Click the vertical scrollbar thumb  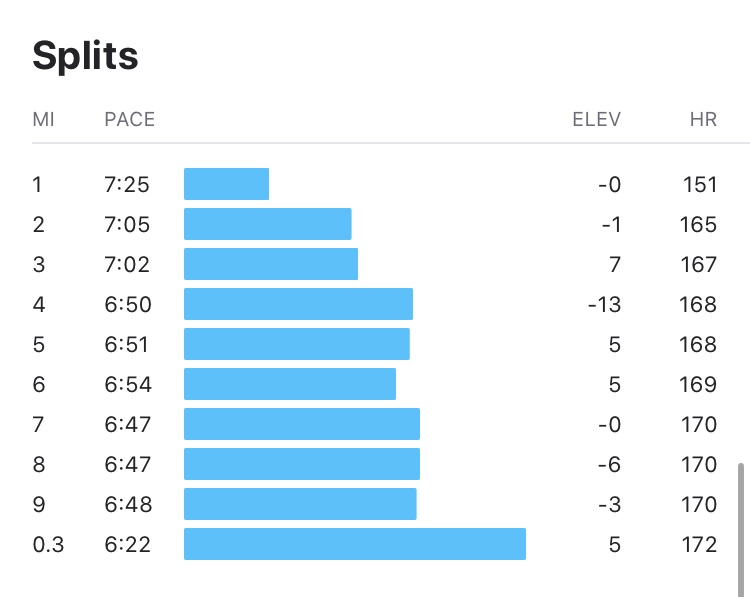(740, 523)
